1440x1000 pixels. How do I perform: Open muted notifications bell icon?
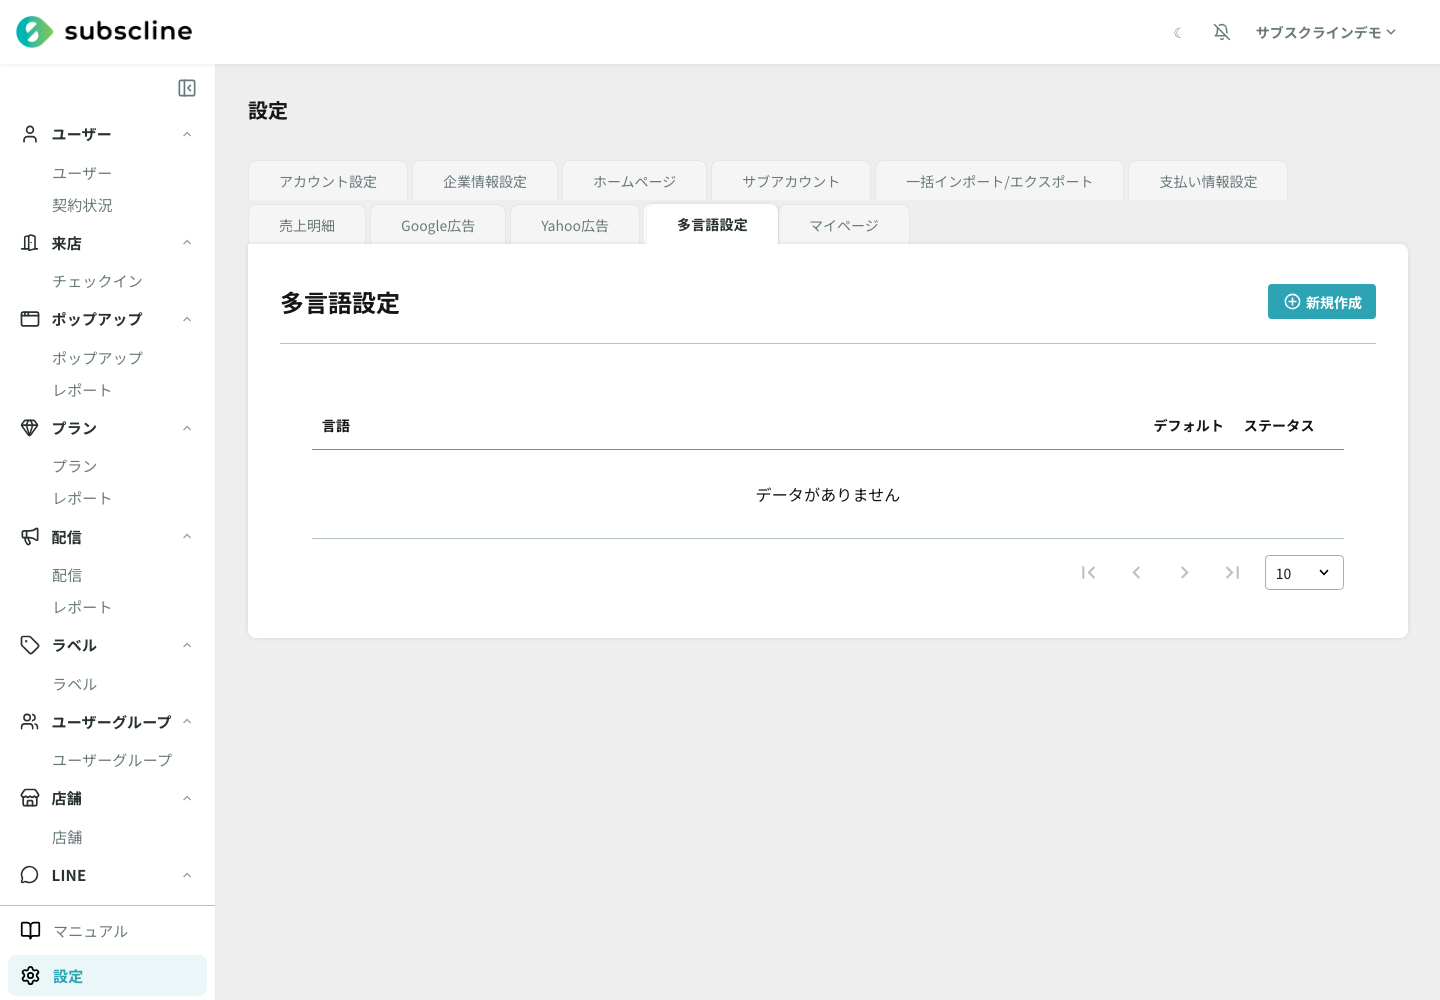[x=1222, y=32]
